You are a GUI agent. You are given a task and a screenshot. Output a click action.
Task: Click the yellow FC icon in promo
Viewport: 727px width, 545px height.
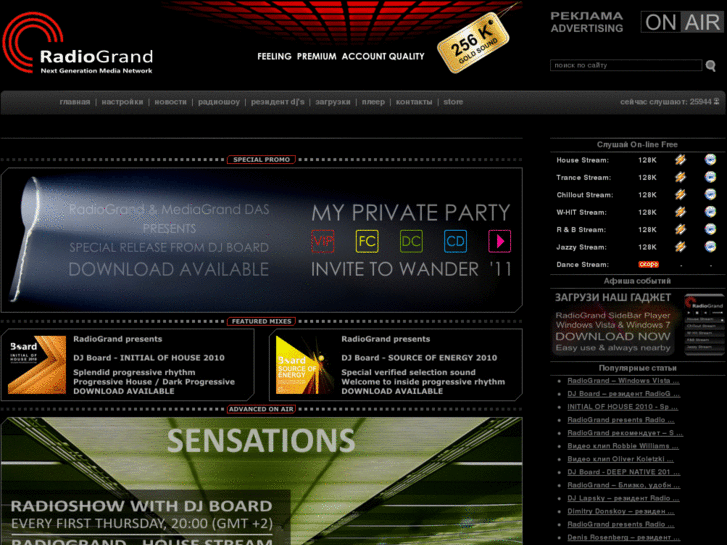[367, 241]
